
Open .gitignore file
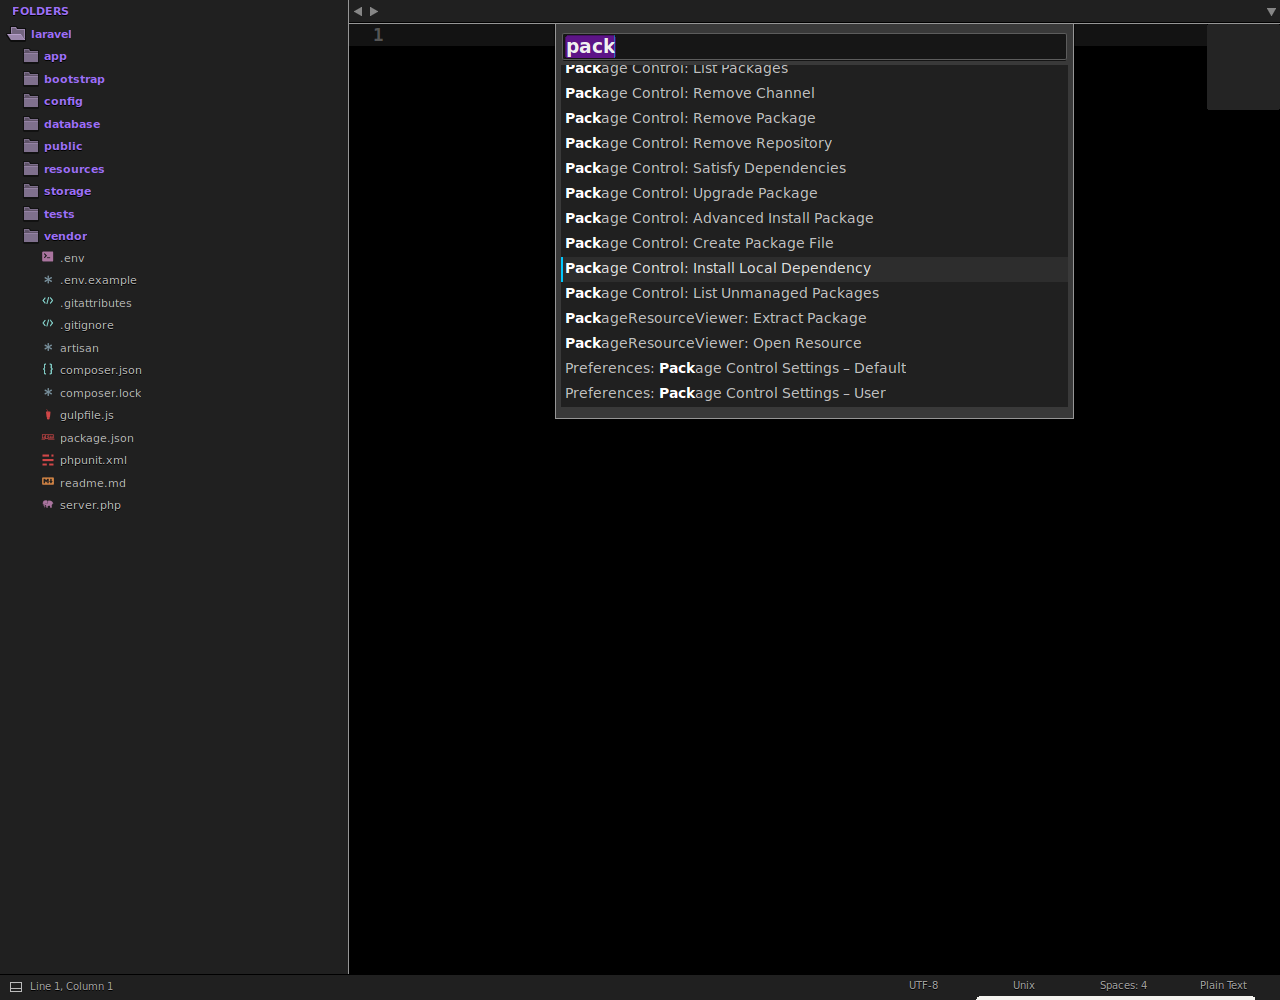[86, 325]
